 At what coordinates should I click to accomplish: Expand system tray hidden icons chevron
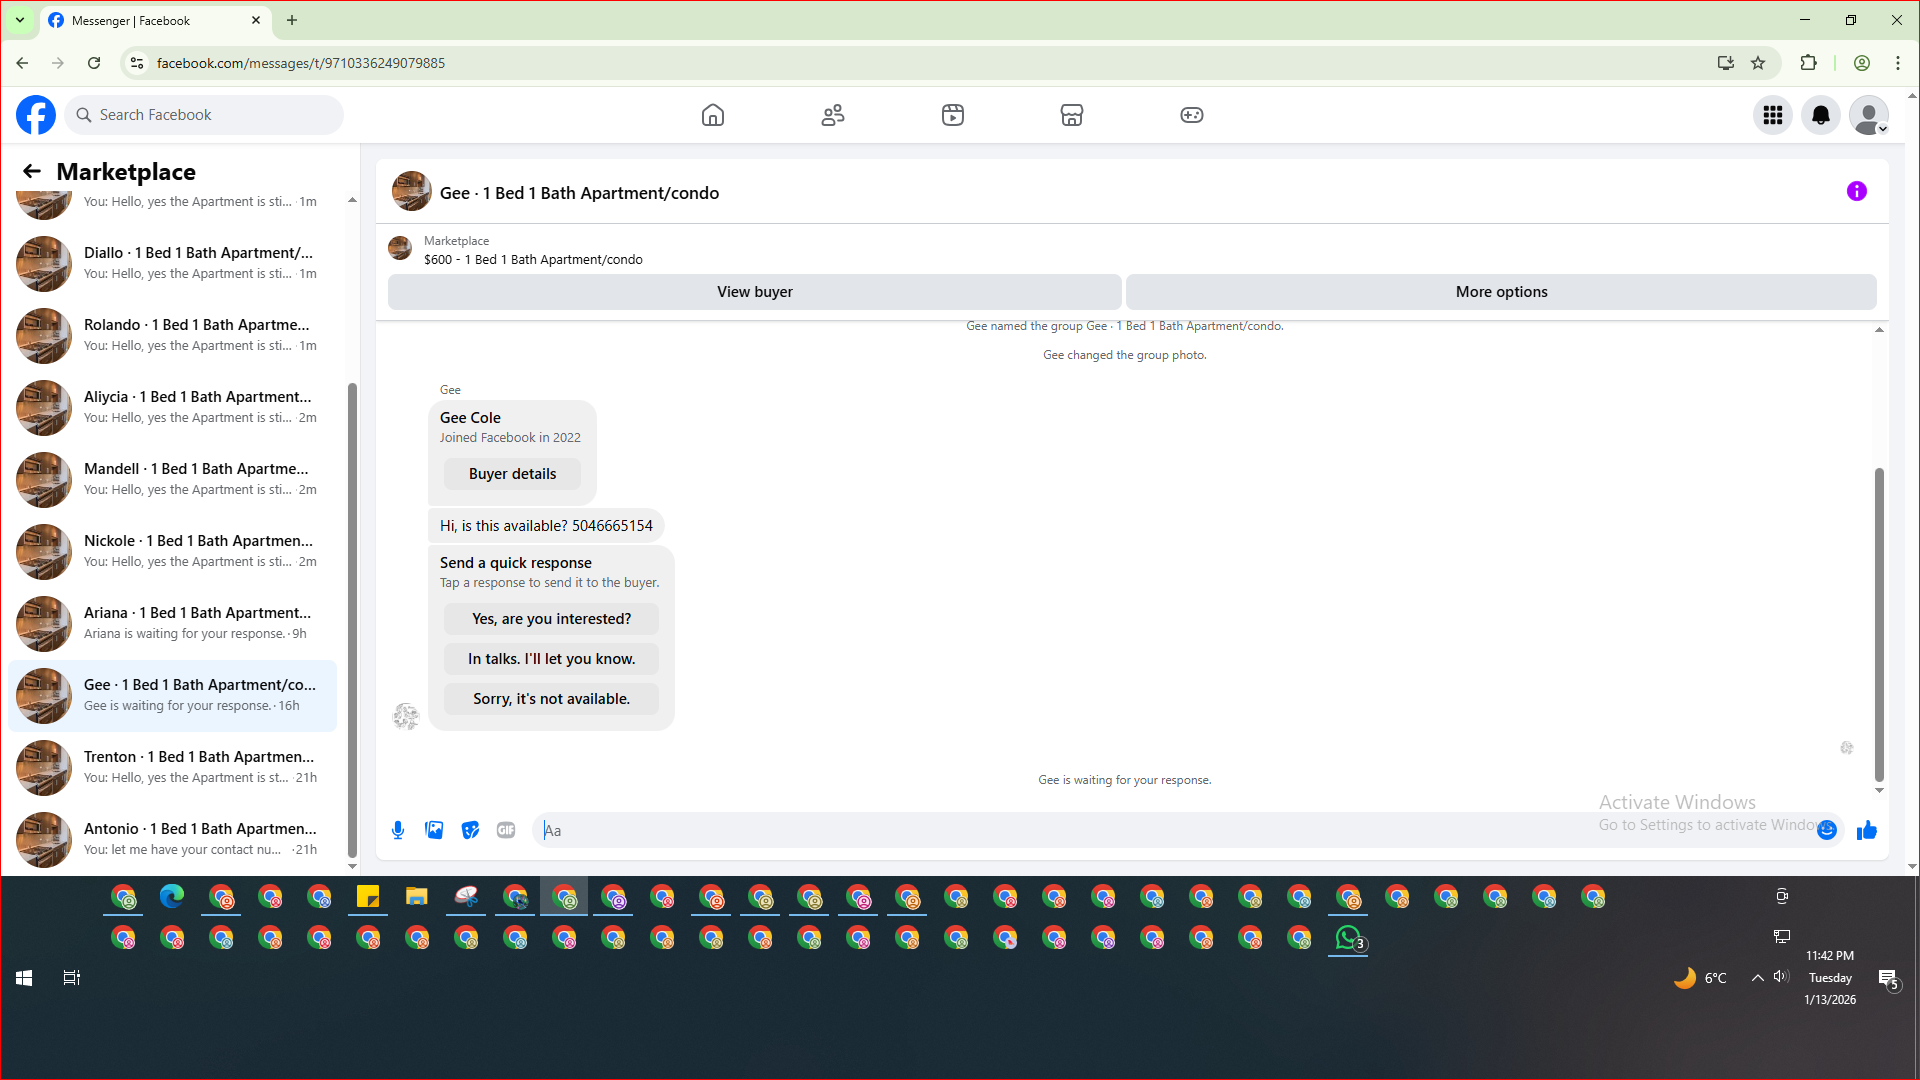pyautogui.click(x=1757, y=978)
